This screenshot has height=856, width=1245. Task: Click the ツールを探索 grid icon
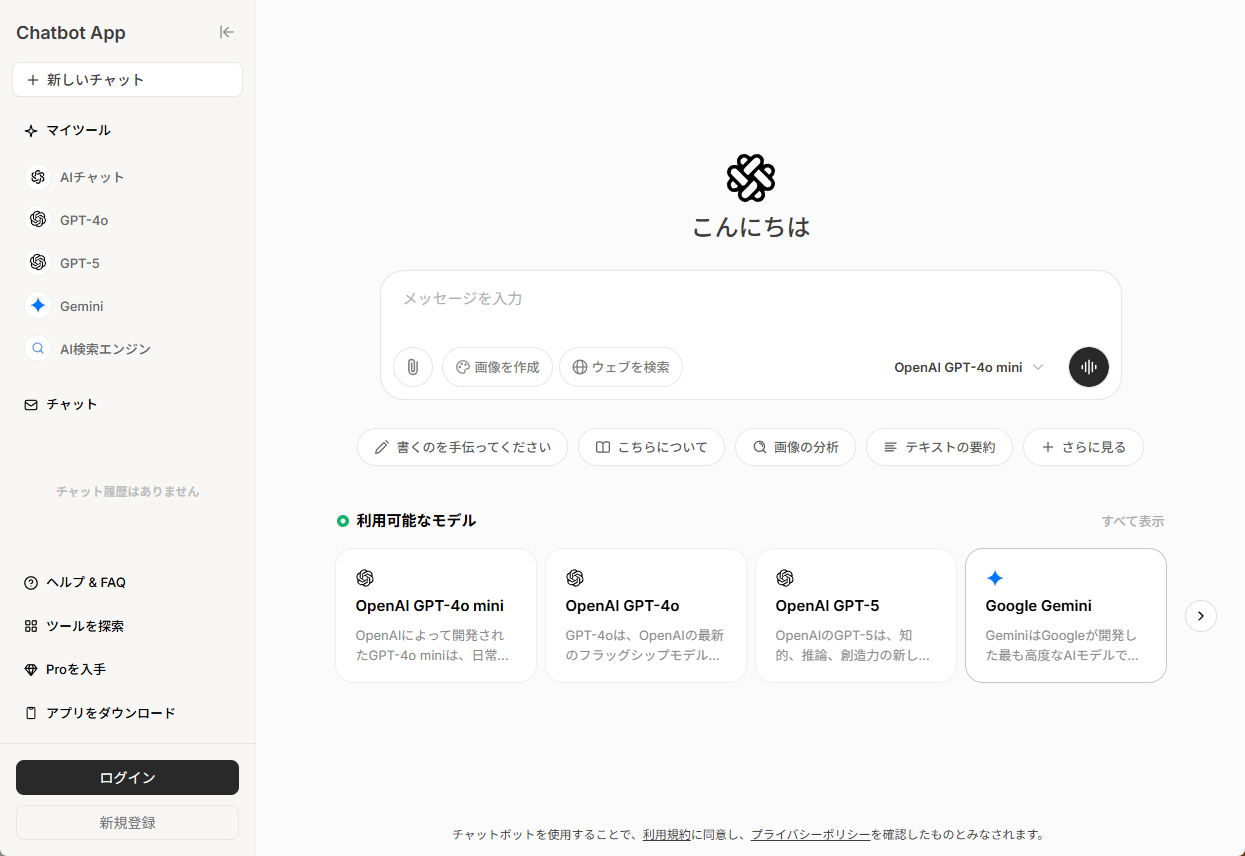[31, 626]
